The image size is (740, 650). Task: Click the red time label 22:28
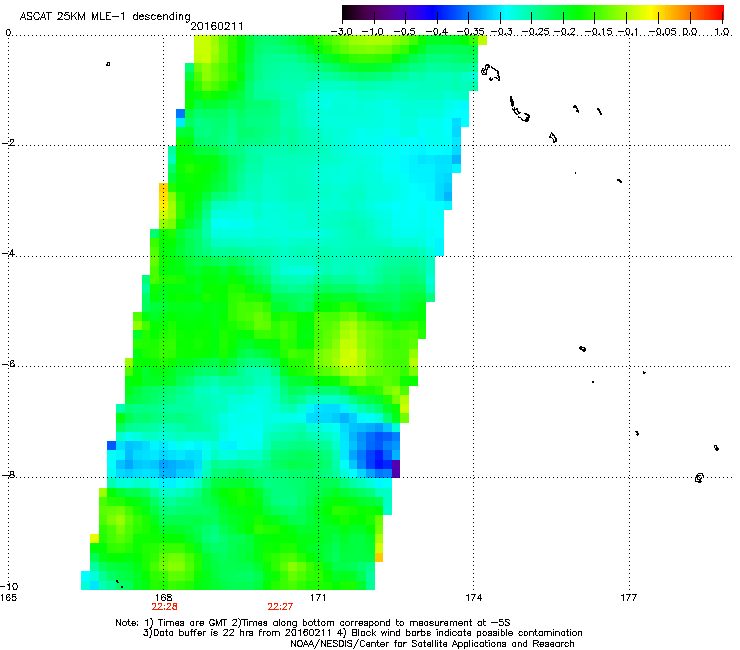[x=164, y=607]
